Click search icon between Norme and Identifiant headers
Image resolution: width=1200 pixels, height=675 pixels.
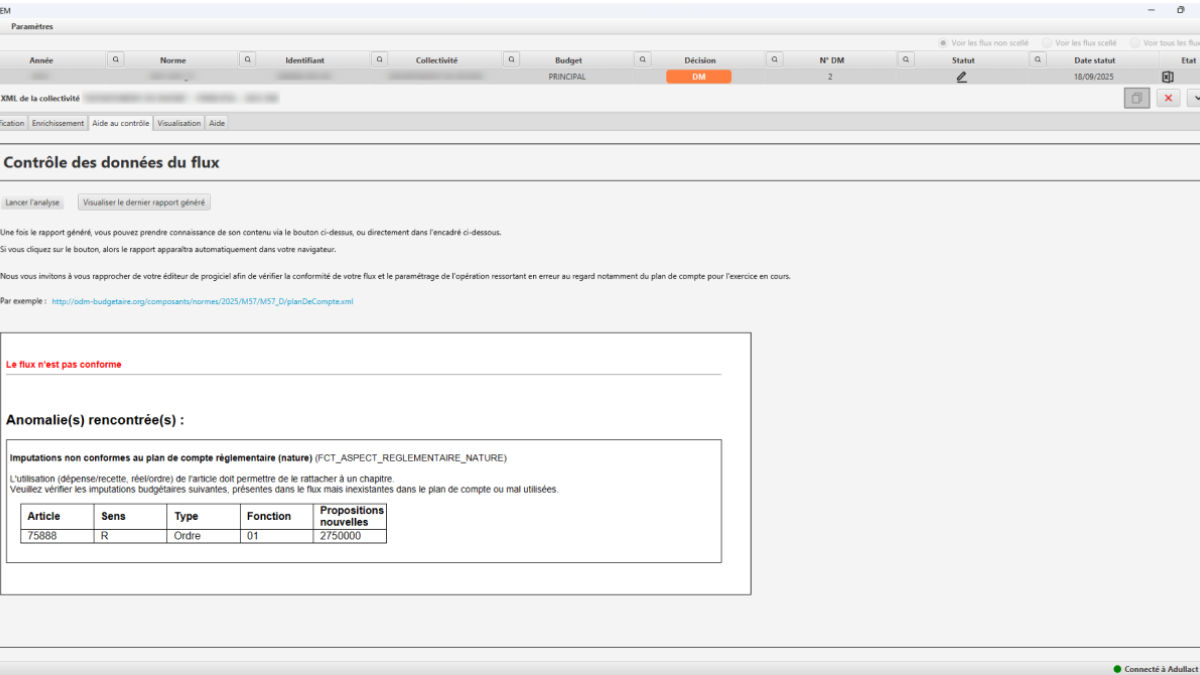tap(247, 60)
